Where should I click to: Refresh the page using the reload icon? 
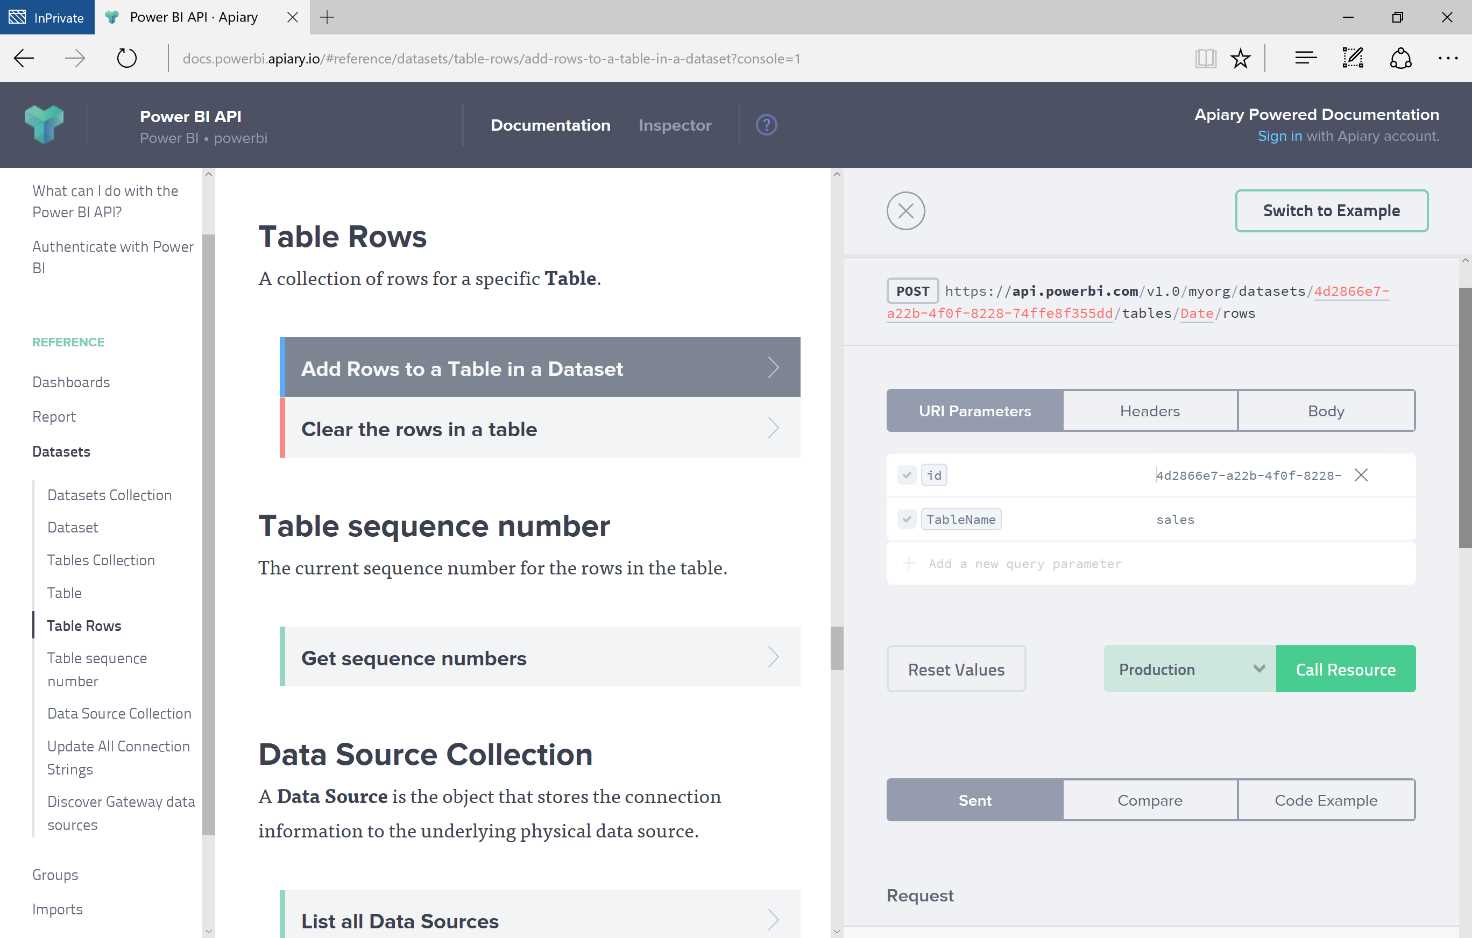coord(126,58)
